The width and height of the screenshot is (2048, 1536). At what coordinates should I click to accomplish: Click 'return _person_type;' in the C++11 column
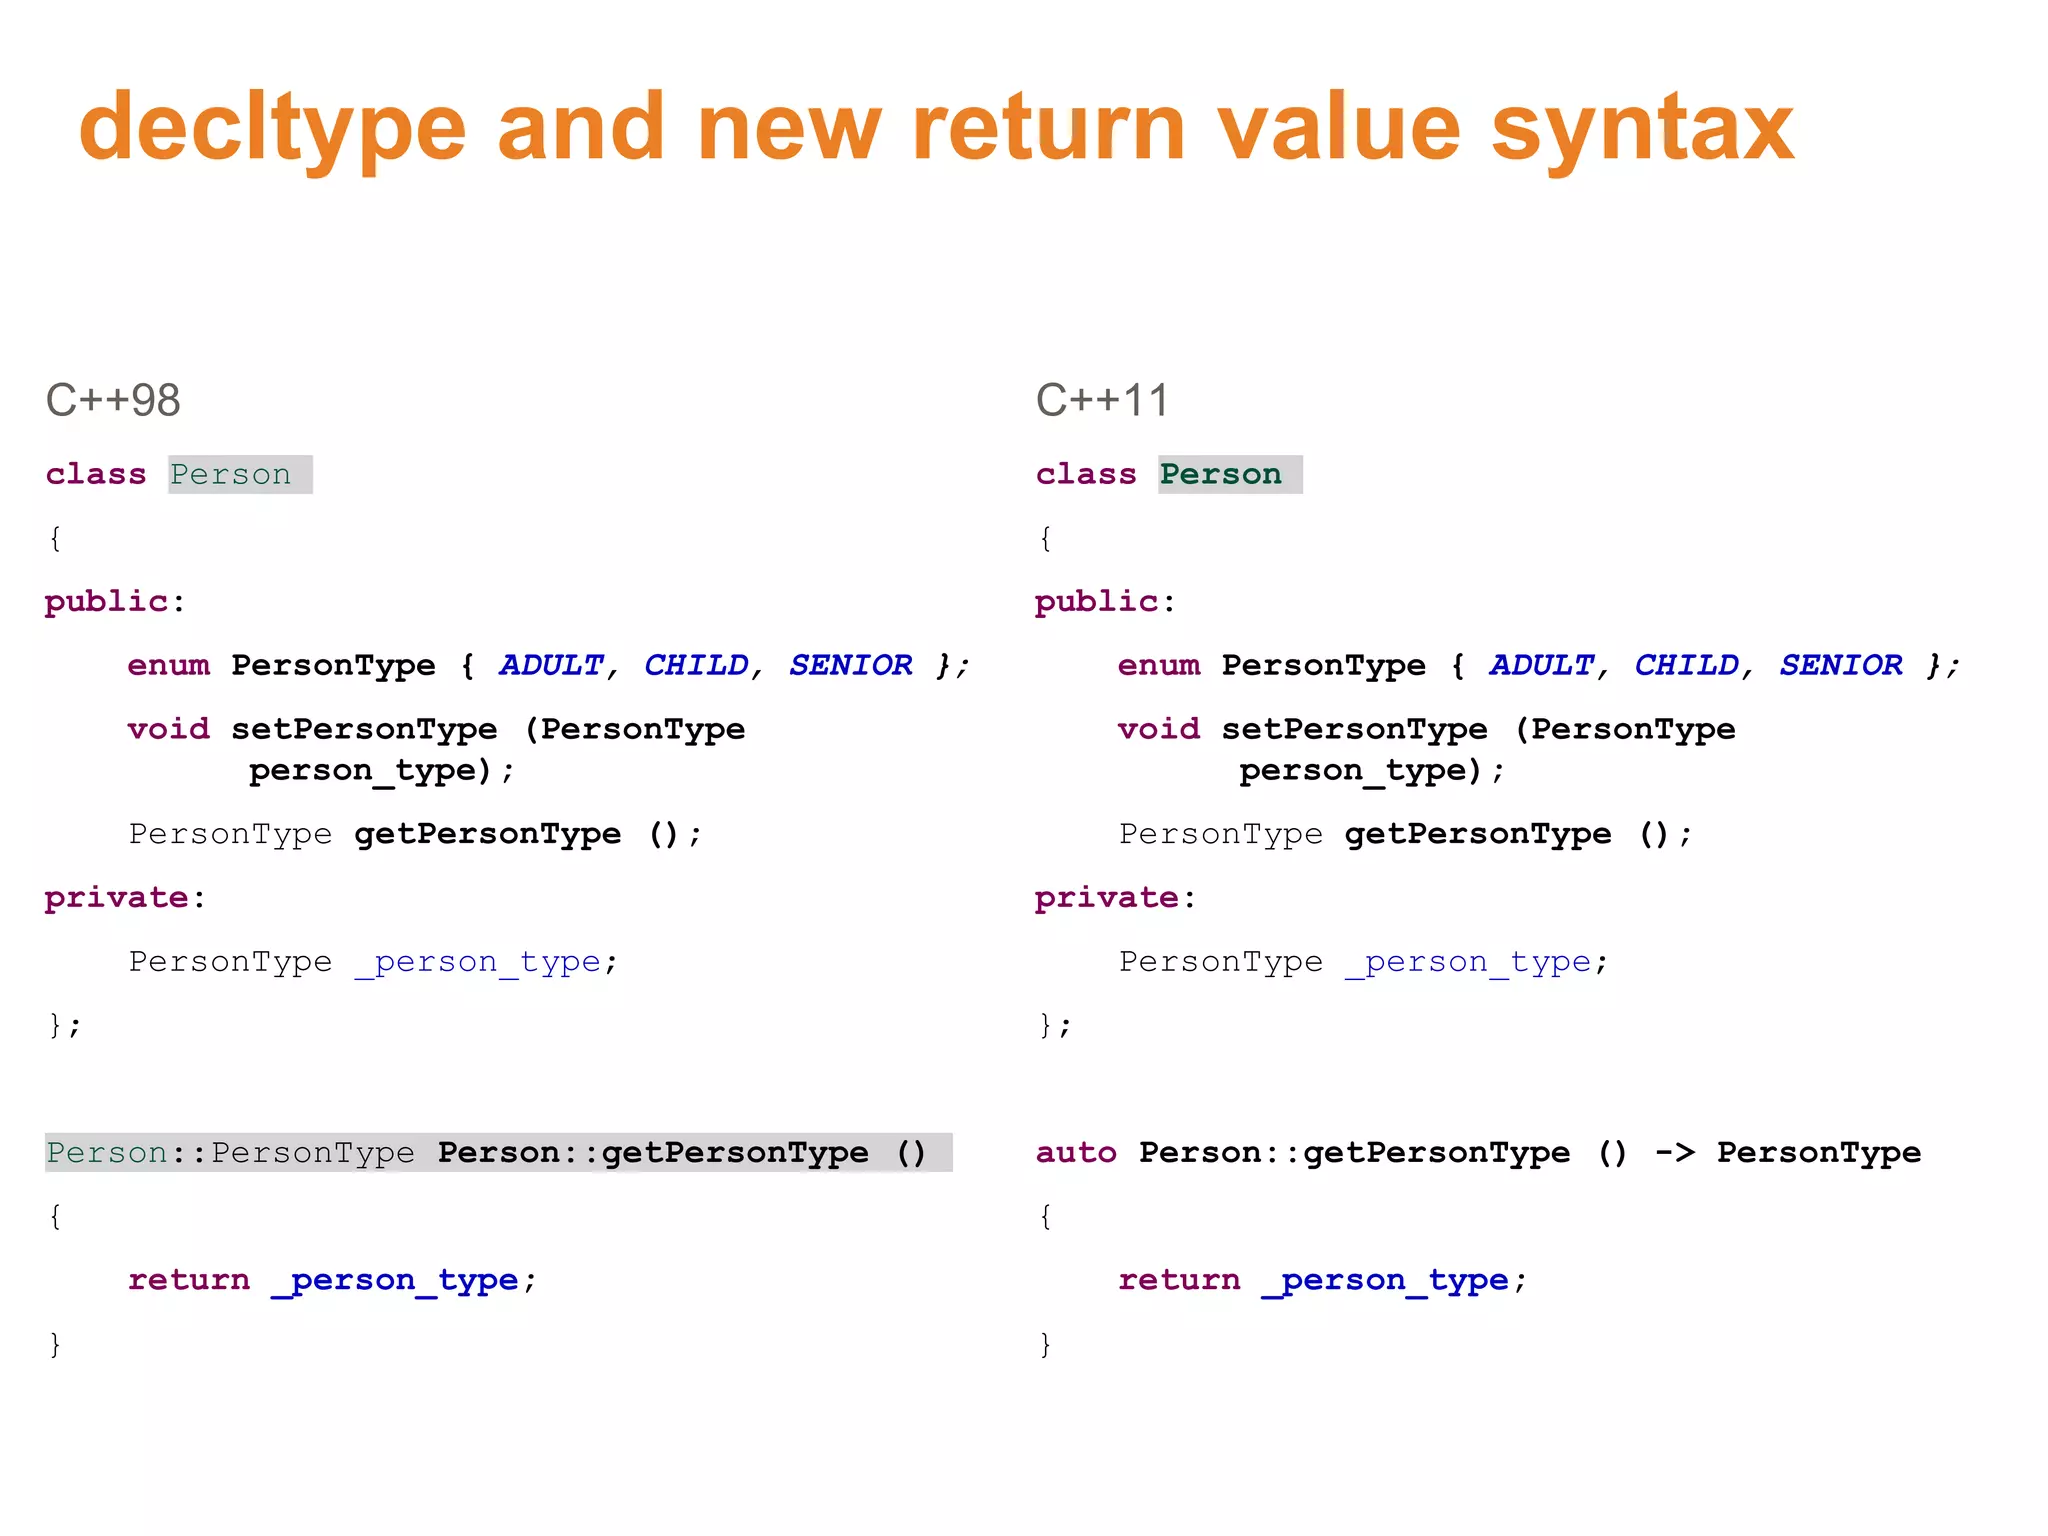(1322, 1280)
